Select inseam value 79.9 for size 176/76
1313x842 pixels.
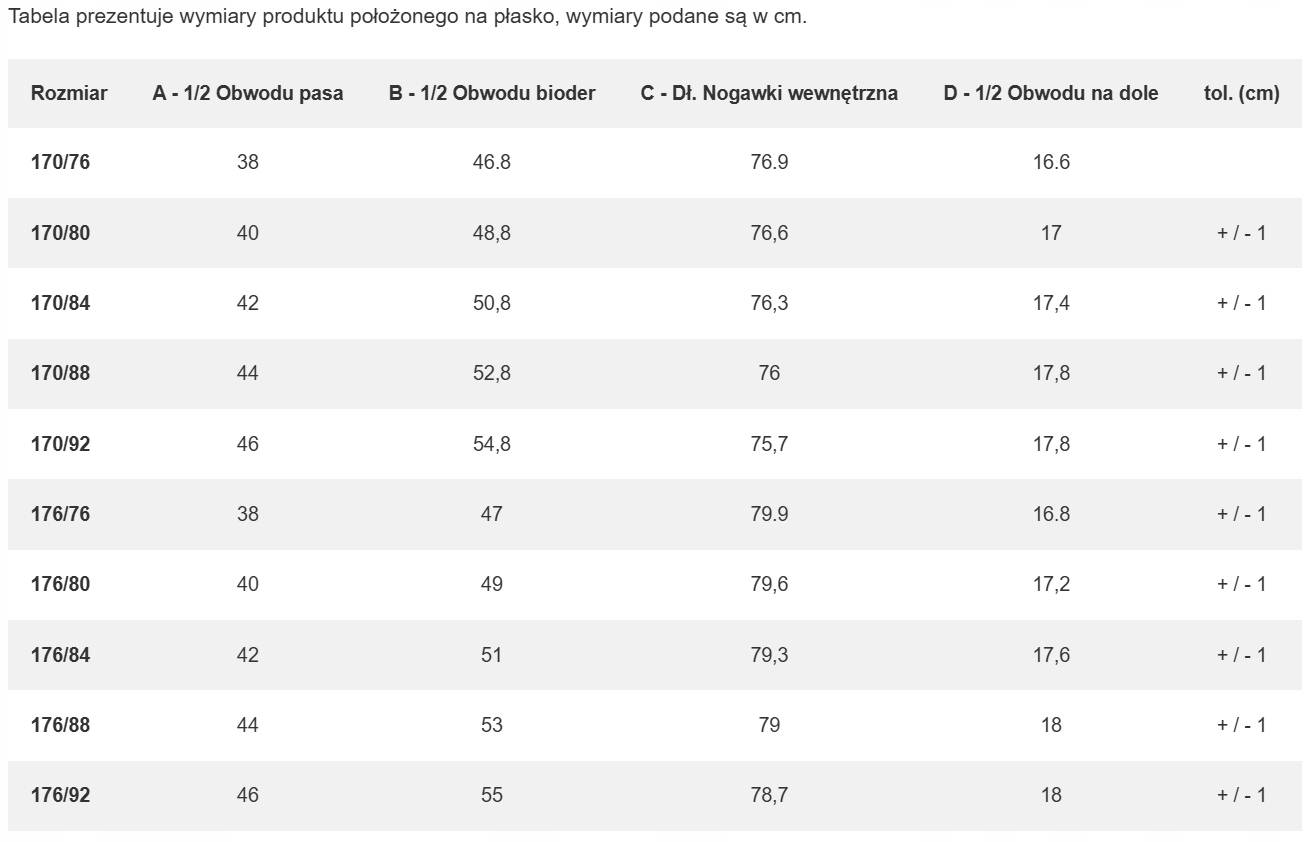pyautogui.click(x=769, y=514)
